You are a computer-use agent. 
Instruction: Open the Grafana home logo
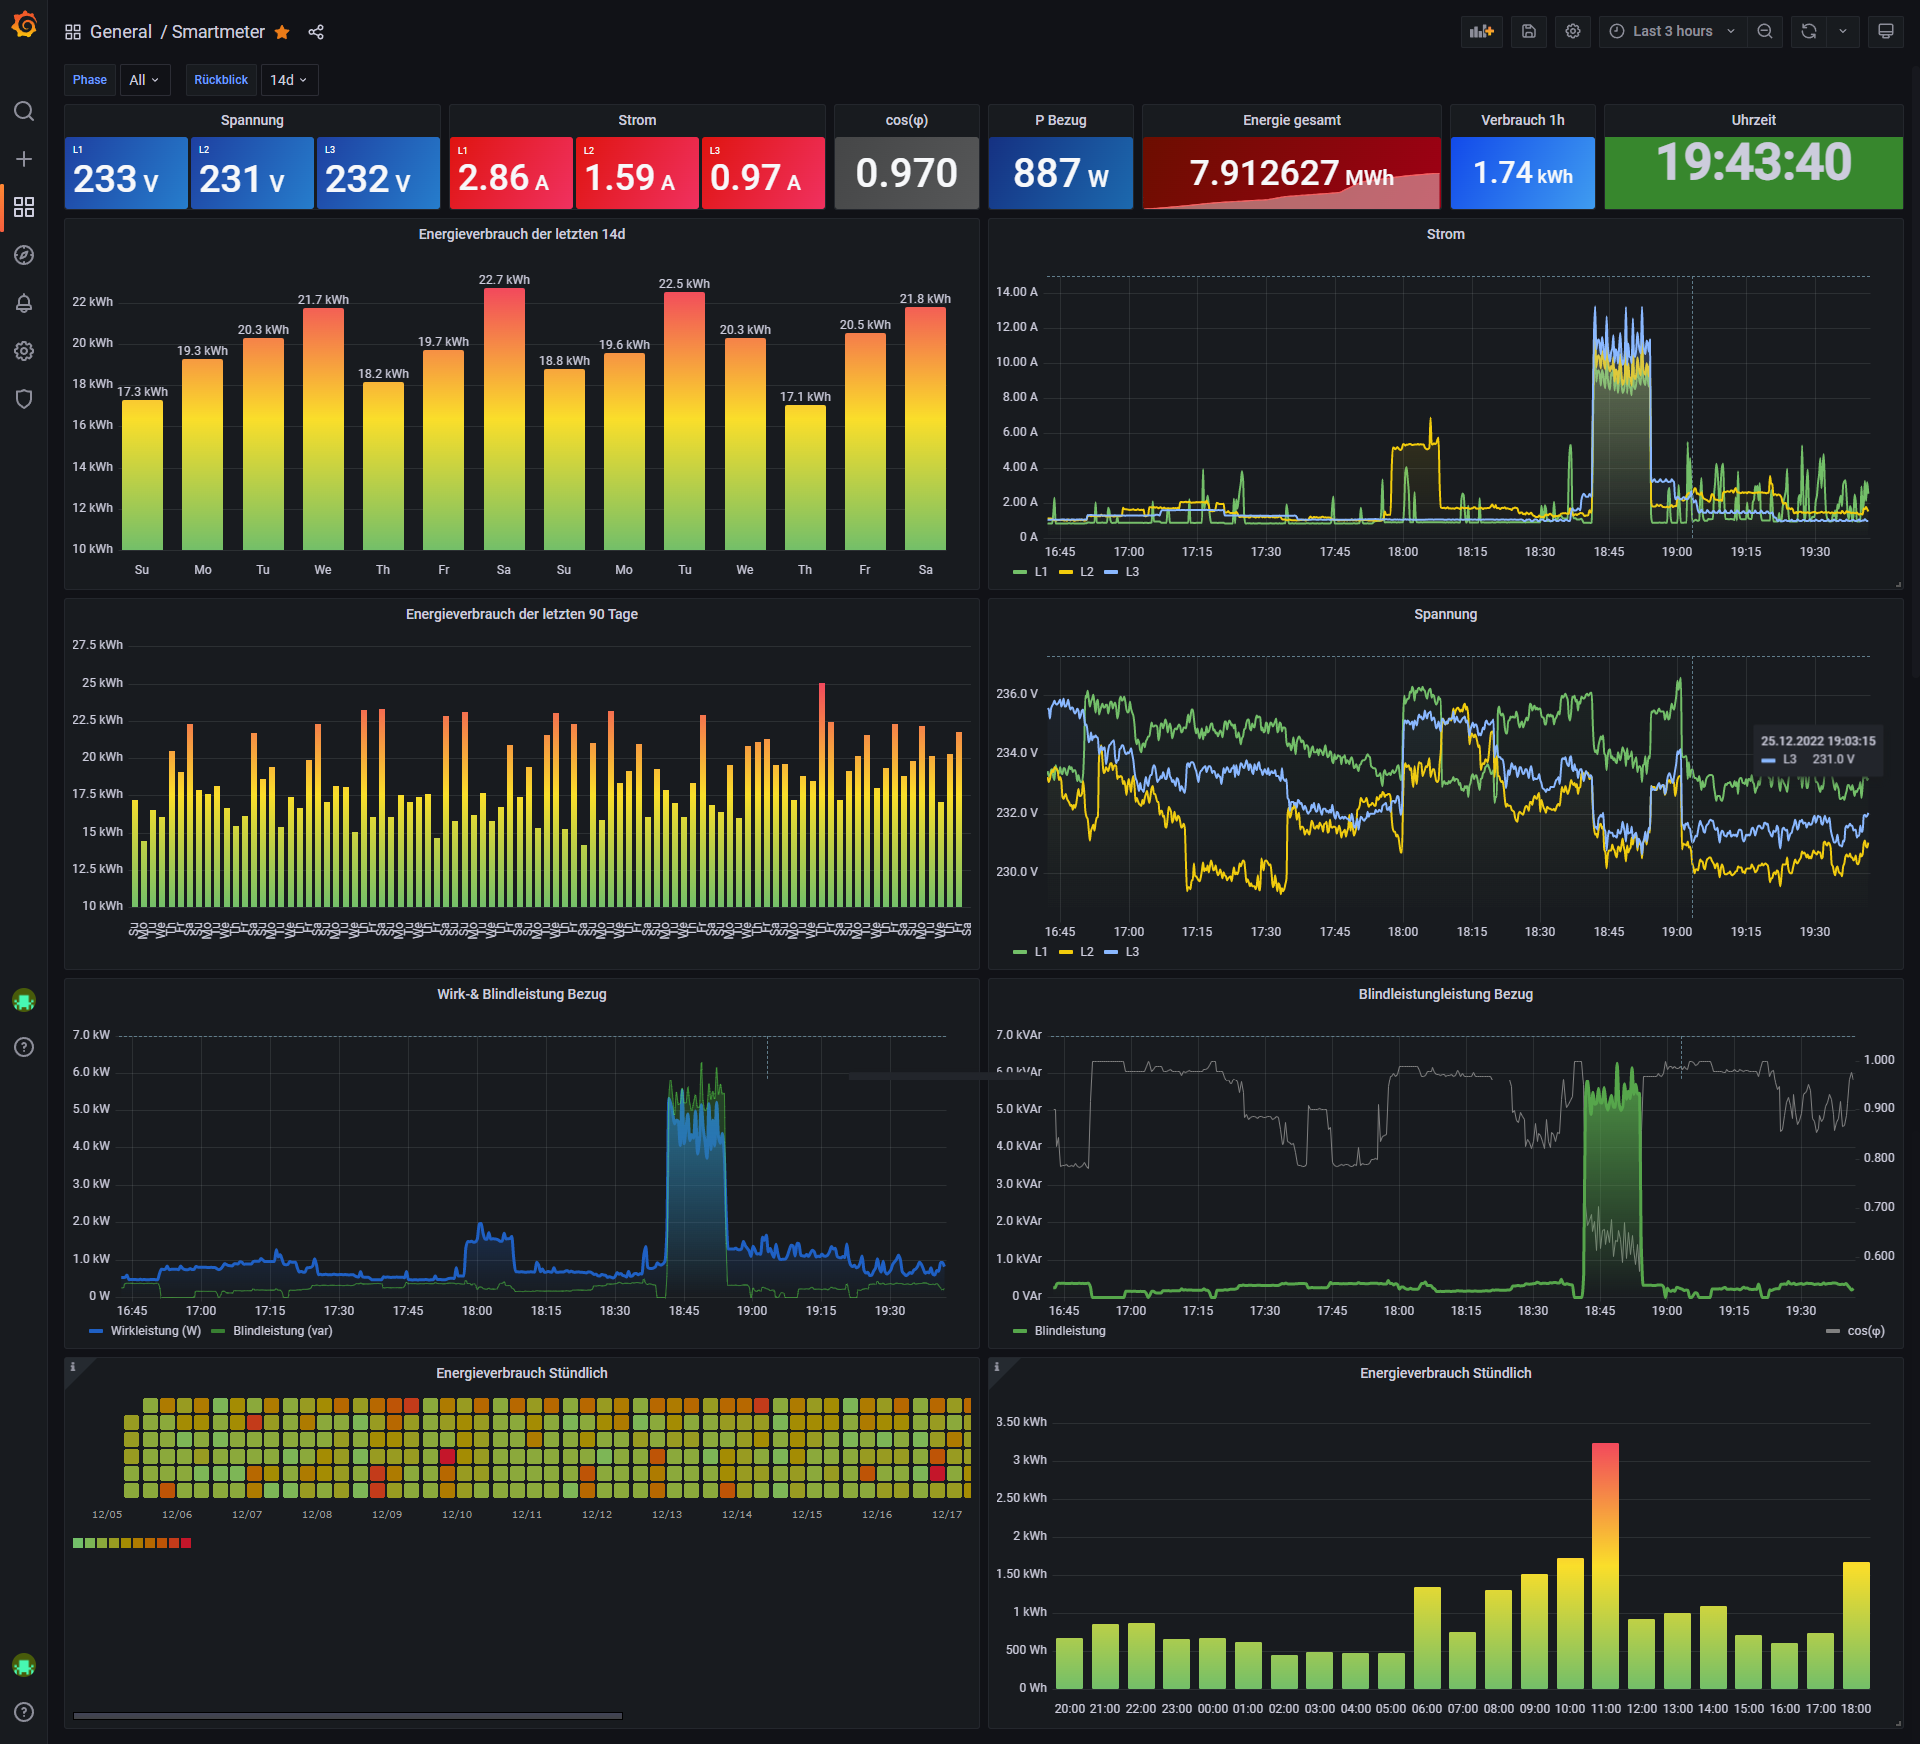[x=24, y=24]
